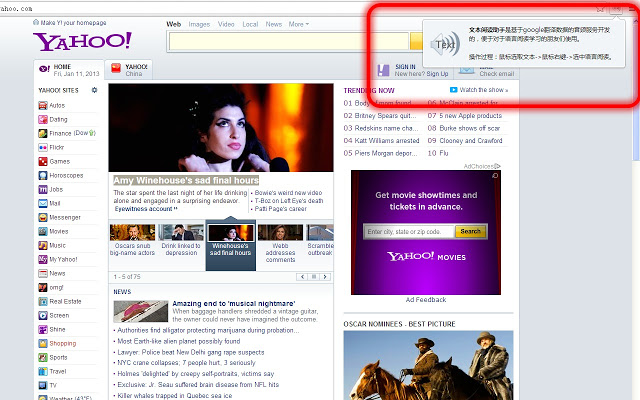Open Amazing end to 'musical nightmare' story
Screen dimensions: 640x400
coord(233,304)
